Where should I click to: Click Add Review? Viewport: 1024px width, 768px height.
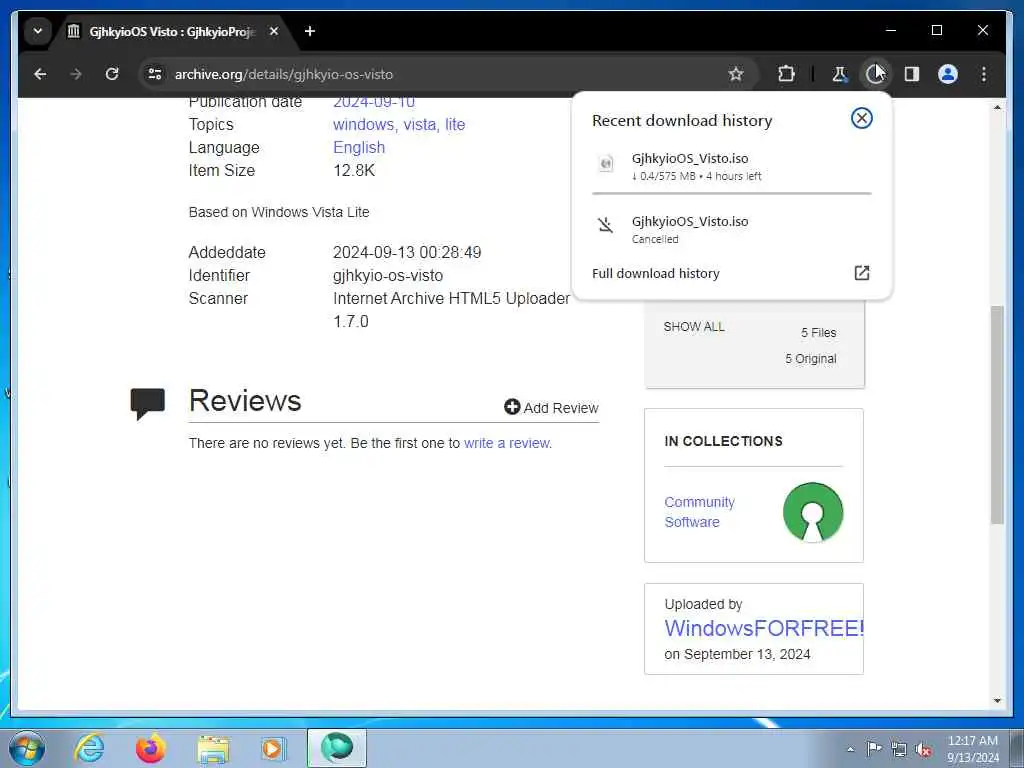(x=551, y=408)
